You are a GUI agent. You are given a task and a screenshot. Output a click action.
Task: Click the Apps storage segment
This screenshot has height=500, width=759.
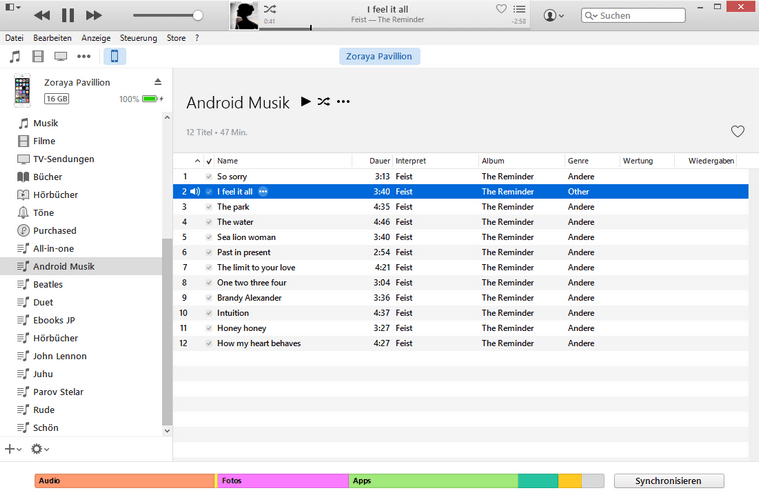coord(433,481)
